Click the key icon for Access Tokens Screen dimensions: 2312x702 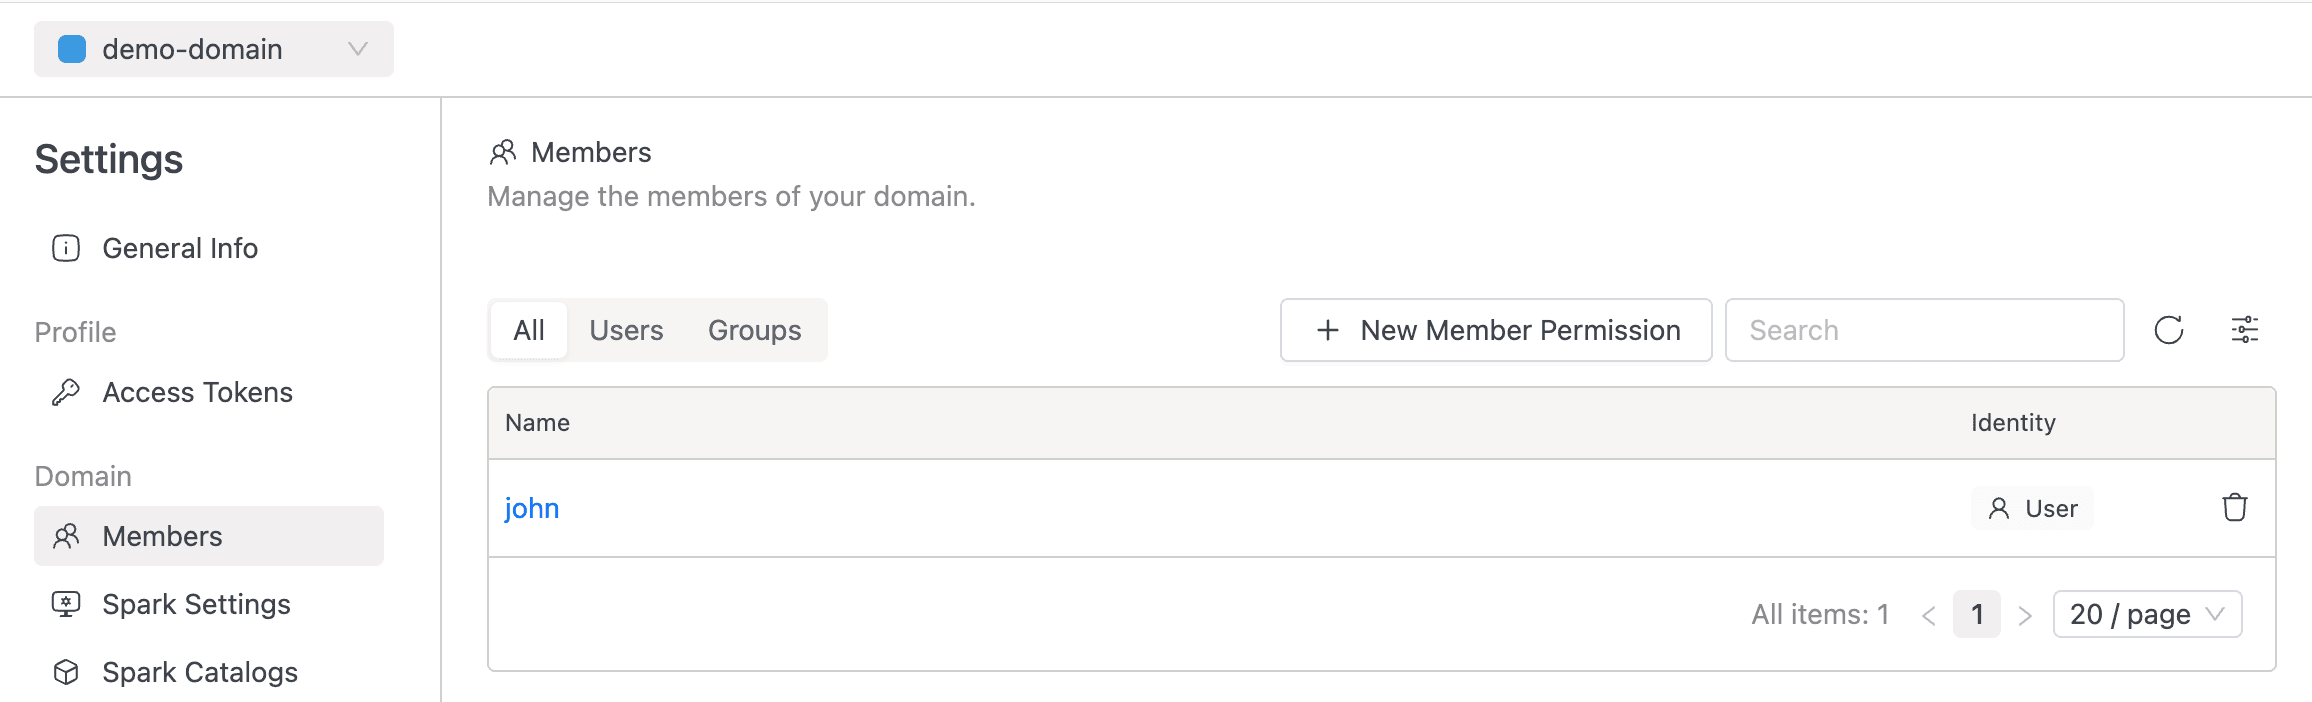[66, 392]
